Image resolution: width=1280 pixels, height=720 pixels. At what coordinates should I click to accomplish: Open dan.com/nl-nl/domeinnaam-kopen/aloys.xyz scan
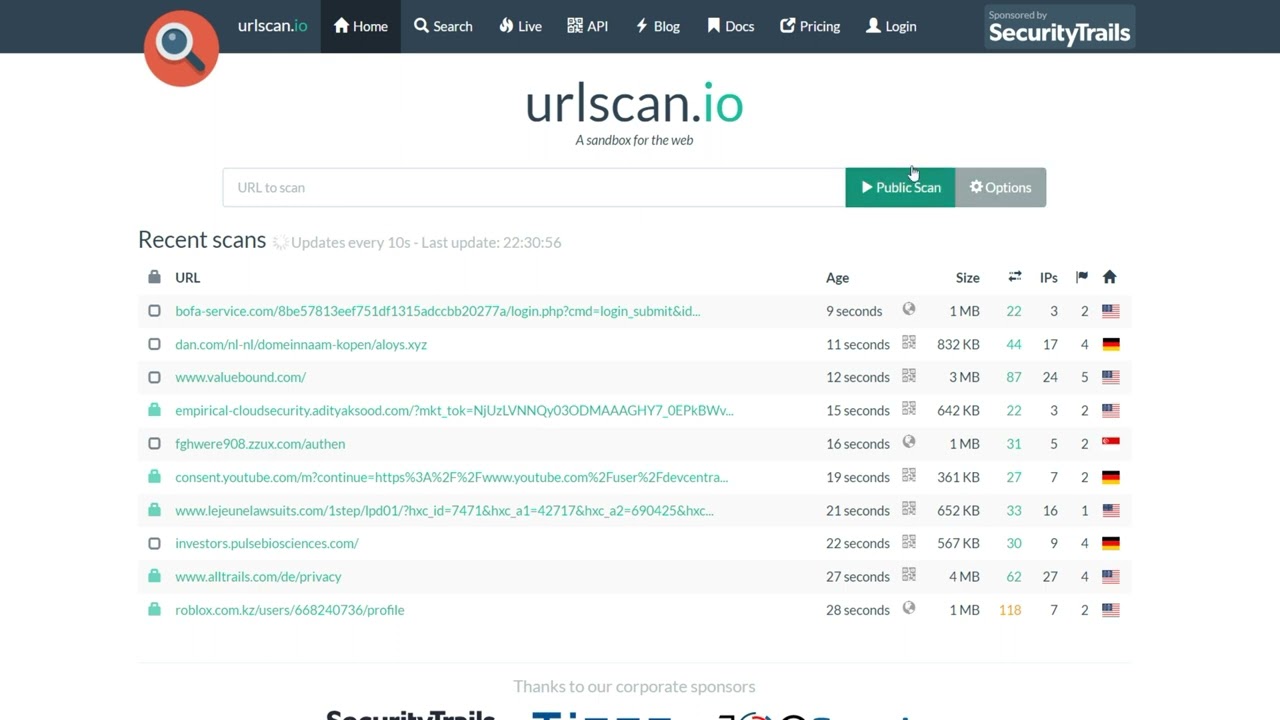tap(301, 344)
